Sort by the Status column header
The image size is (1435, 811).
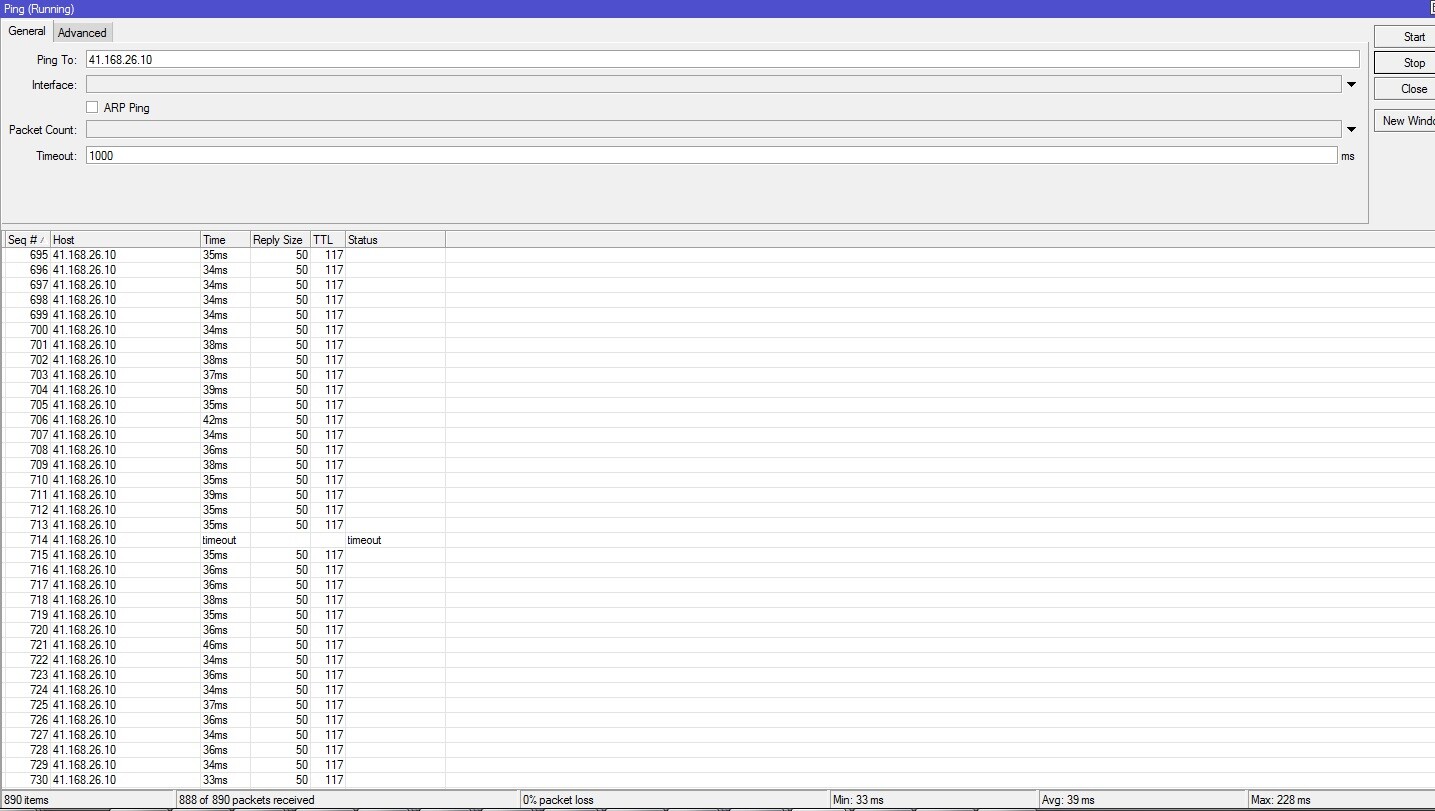point(395,240)
